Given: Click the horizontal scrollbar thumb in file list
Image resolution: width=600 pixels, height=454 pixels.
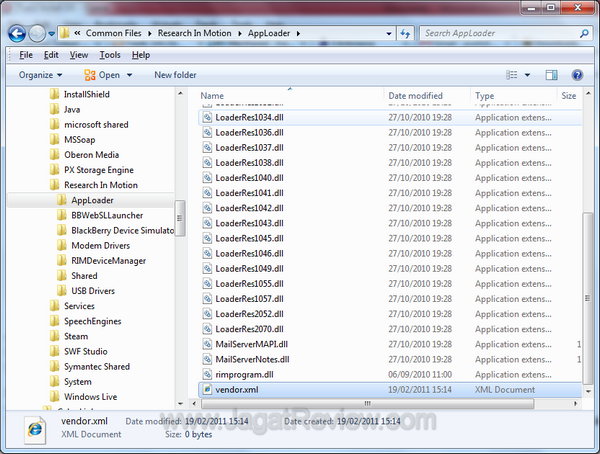Looking at the screenshot, I should (x=367, y=403).
